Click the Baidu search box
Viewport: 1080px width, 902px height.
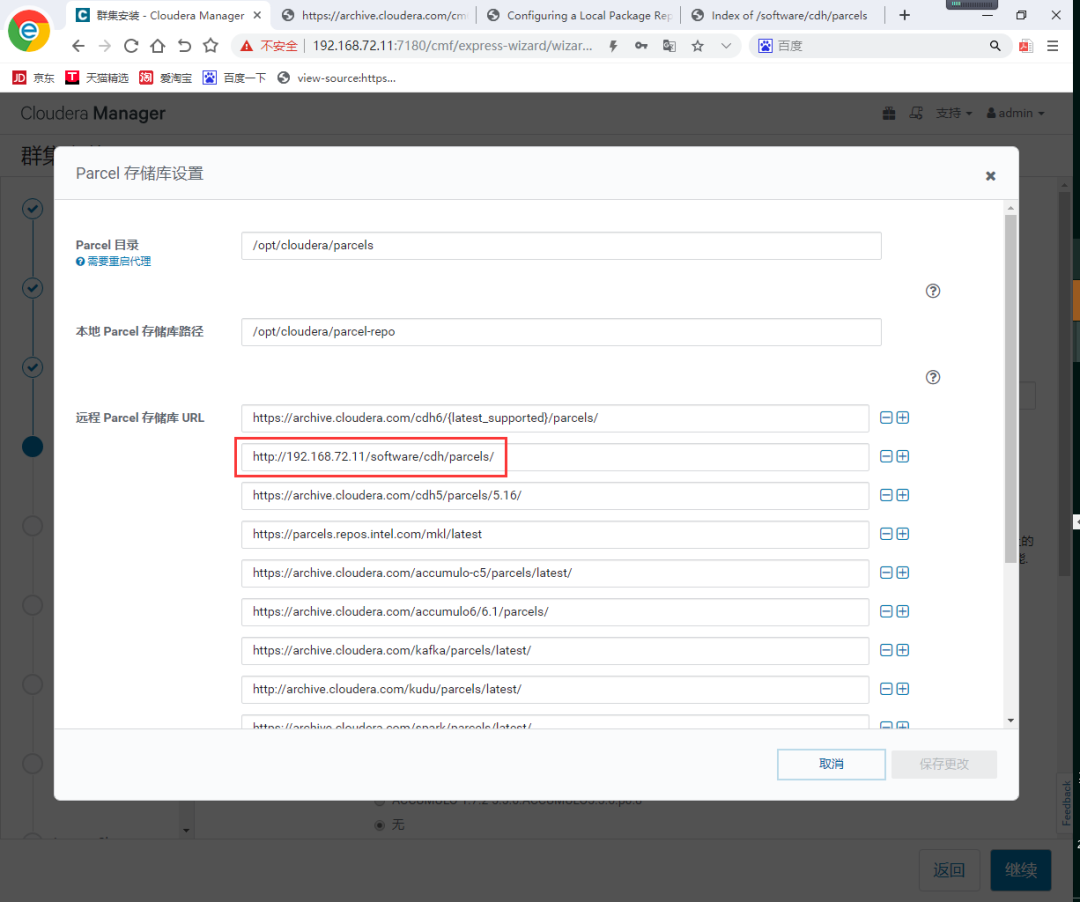(x=880, y=46)
